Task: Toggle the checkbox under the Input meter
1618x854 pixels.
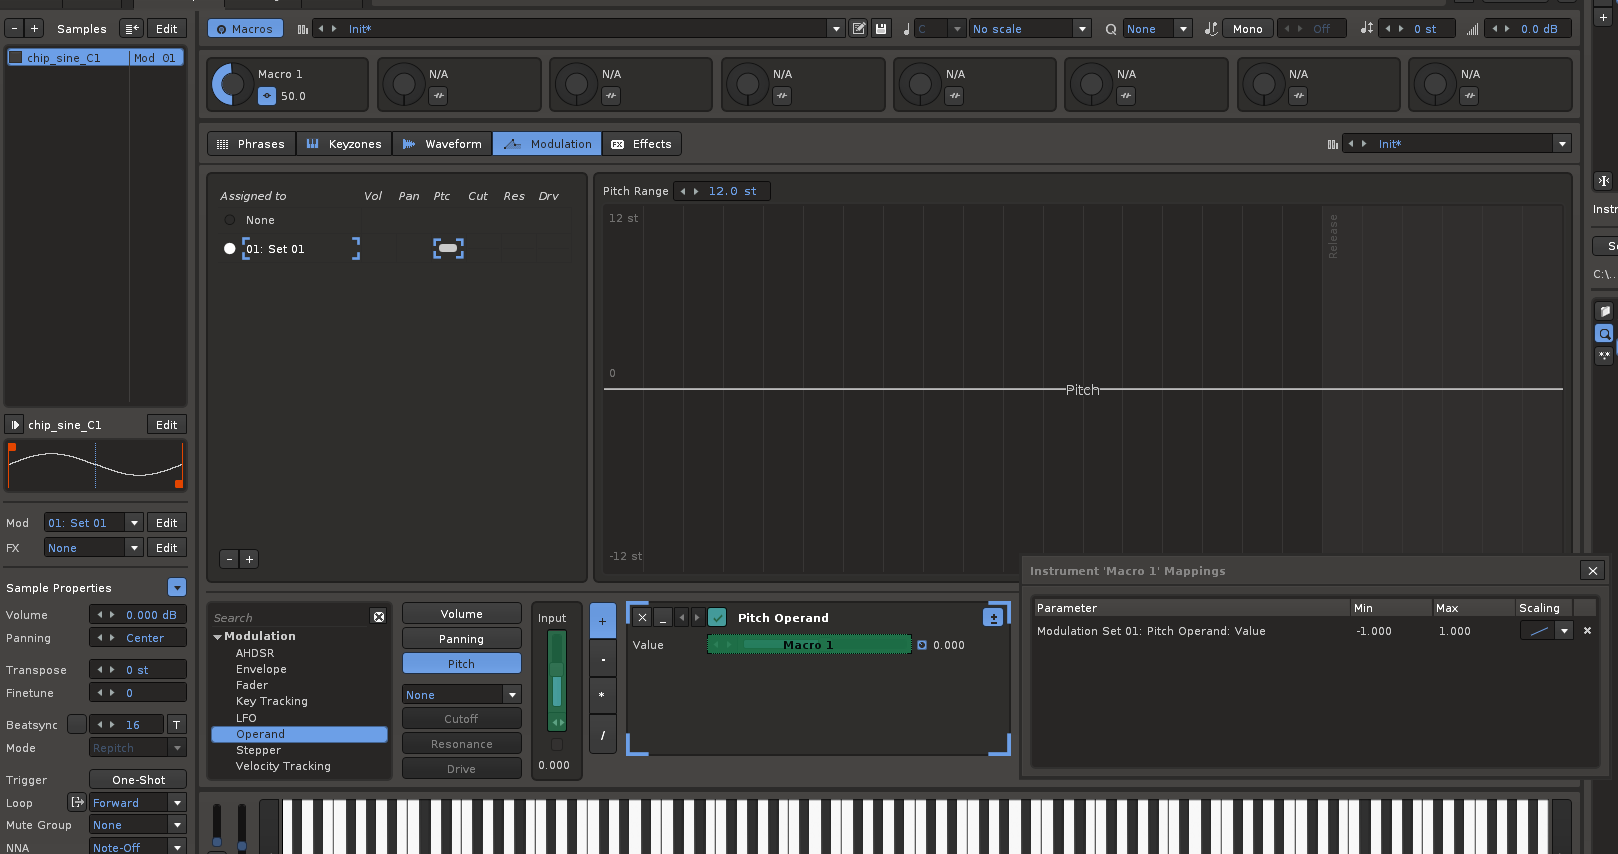Action: click(x=557, y=744)
